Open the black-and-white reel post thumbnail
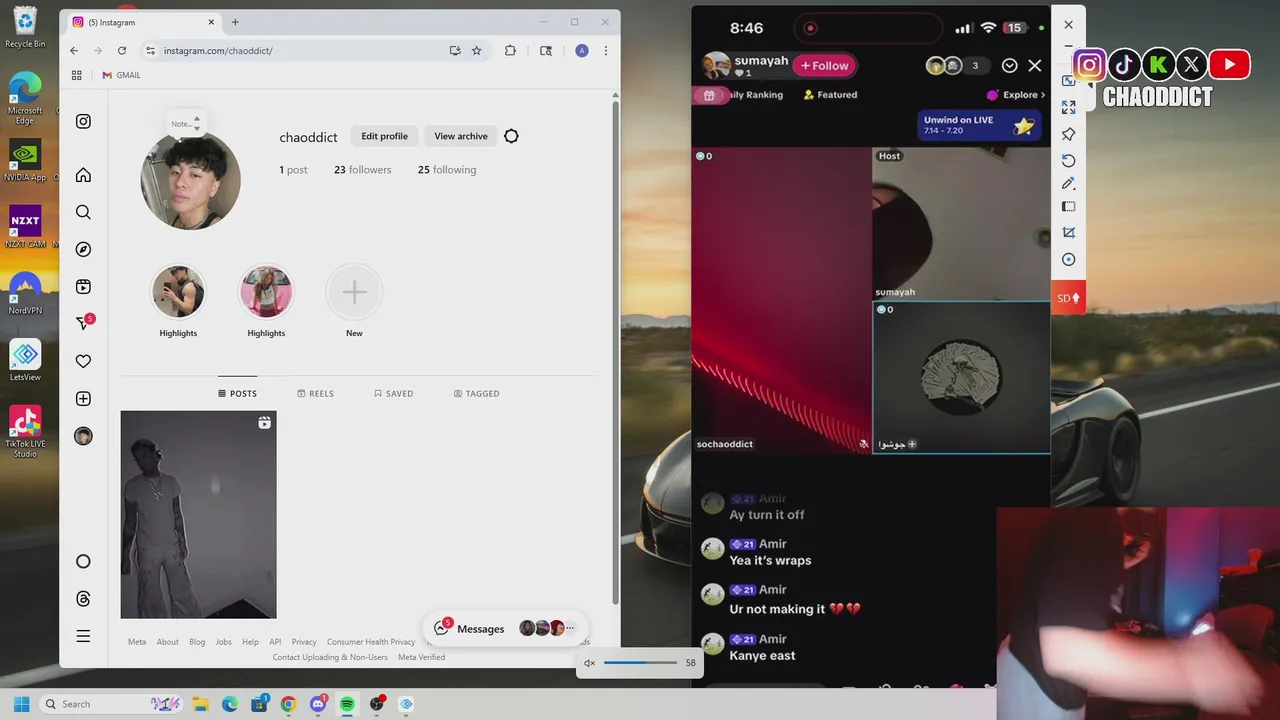This screenshot has height=720, width=1280. pos(198,514)
